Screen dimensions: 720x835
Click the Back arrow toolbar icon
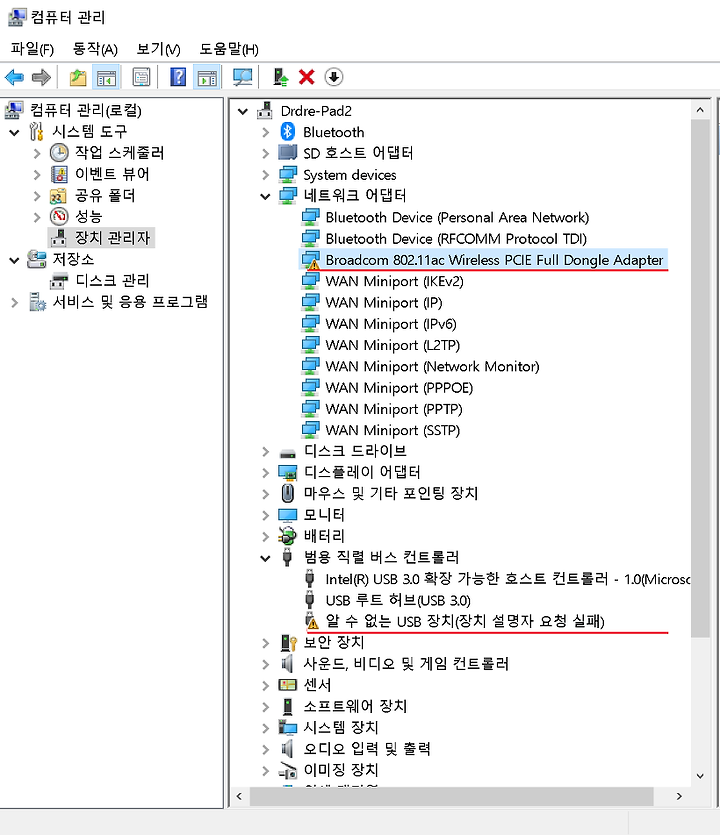(14, 78)
